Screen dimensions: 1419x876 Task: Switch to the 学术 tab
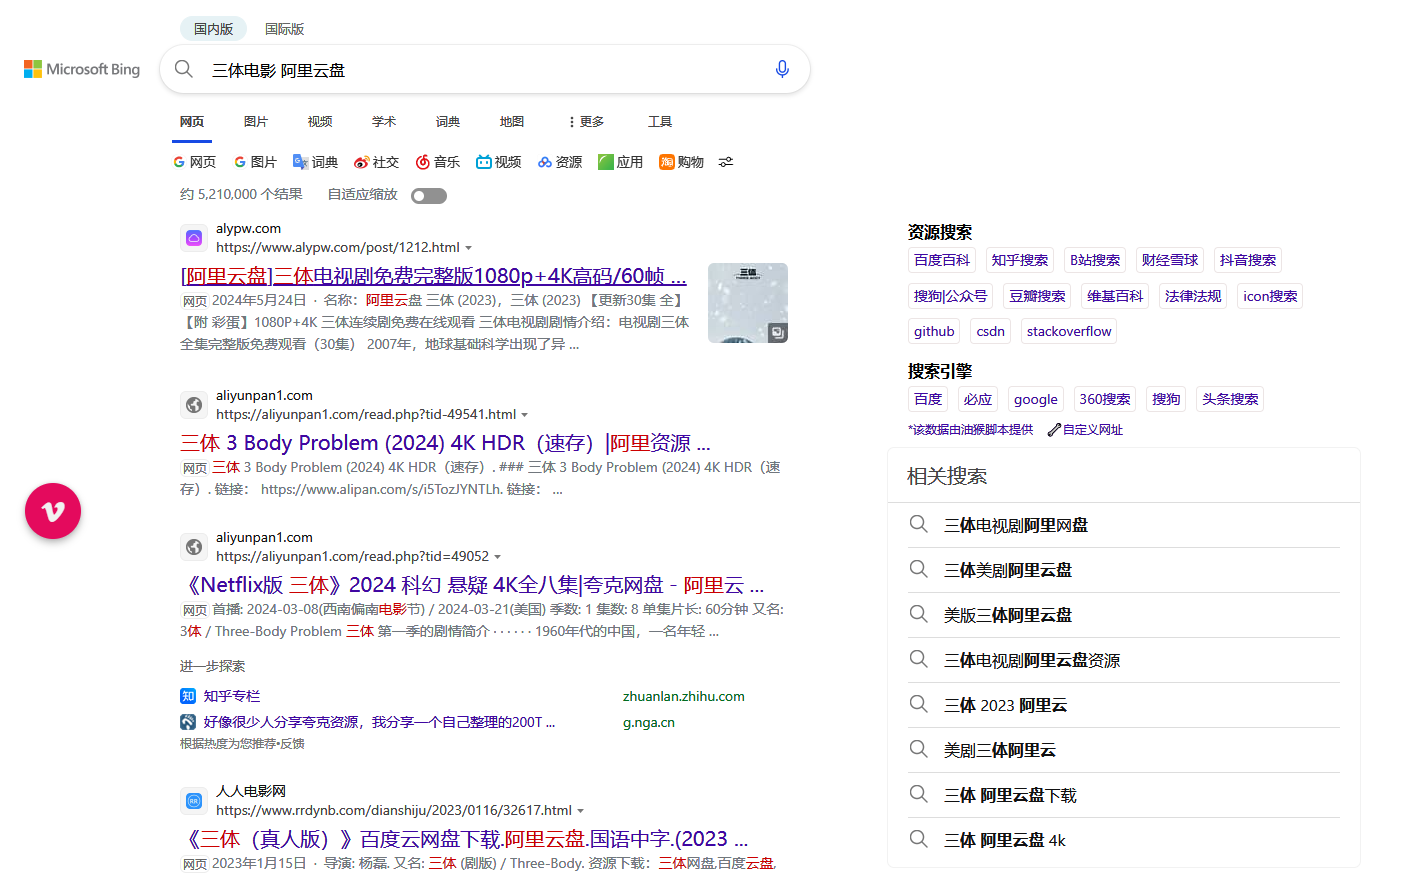(384, 122)
